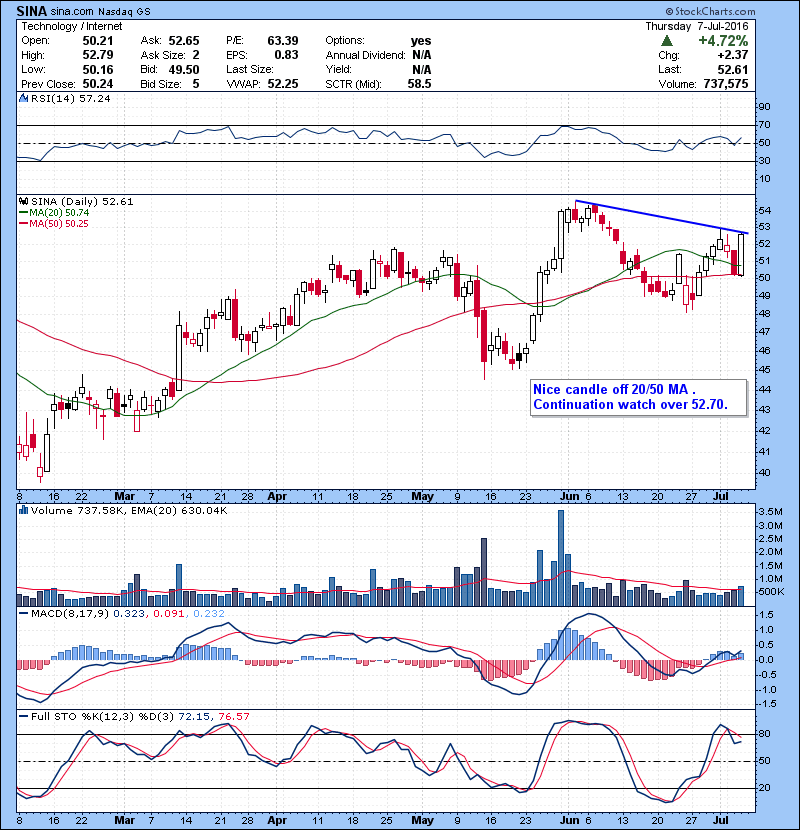The image size is (800, 830).
Task: Click the volume bars icon beside Volume label
Action: point(23,511)
